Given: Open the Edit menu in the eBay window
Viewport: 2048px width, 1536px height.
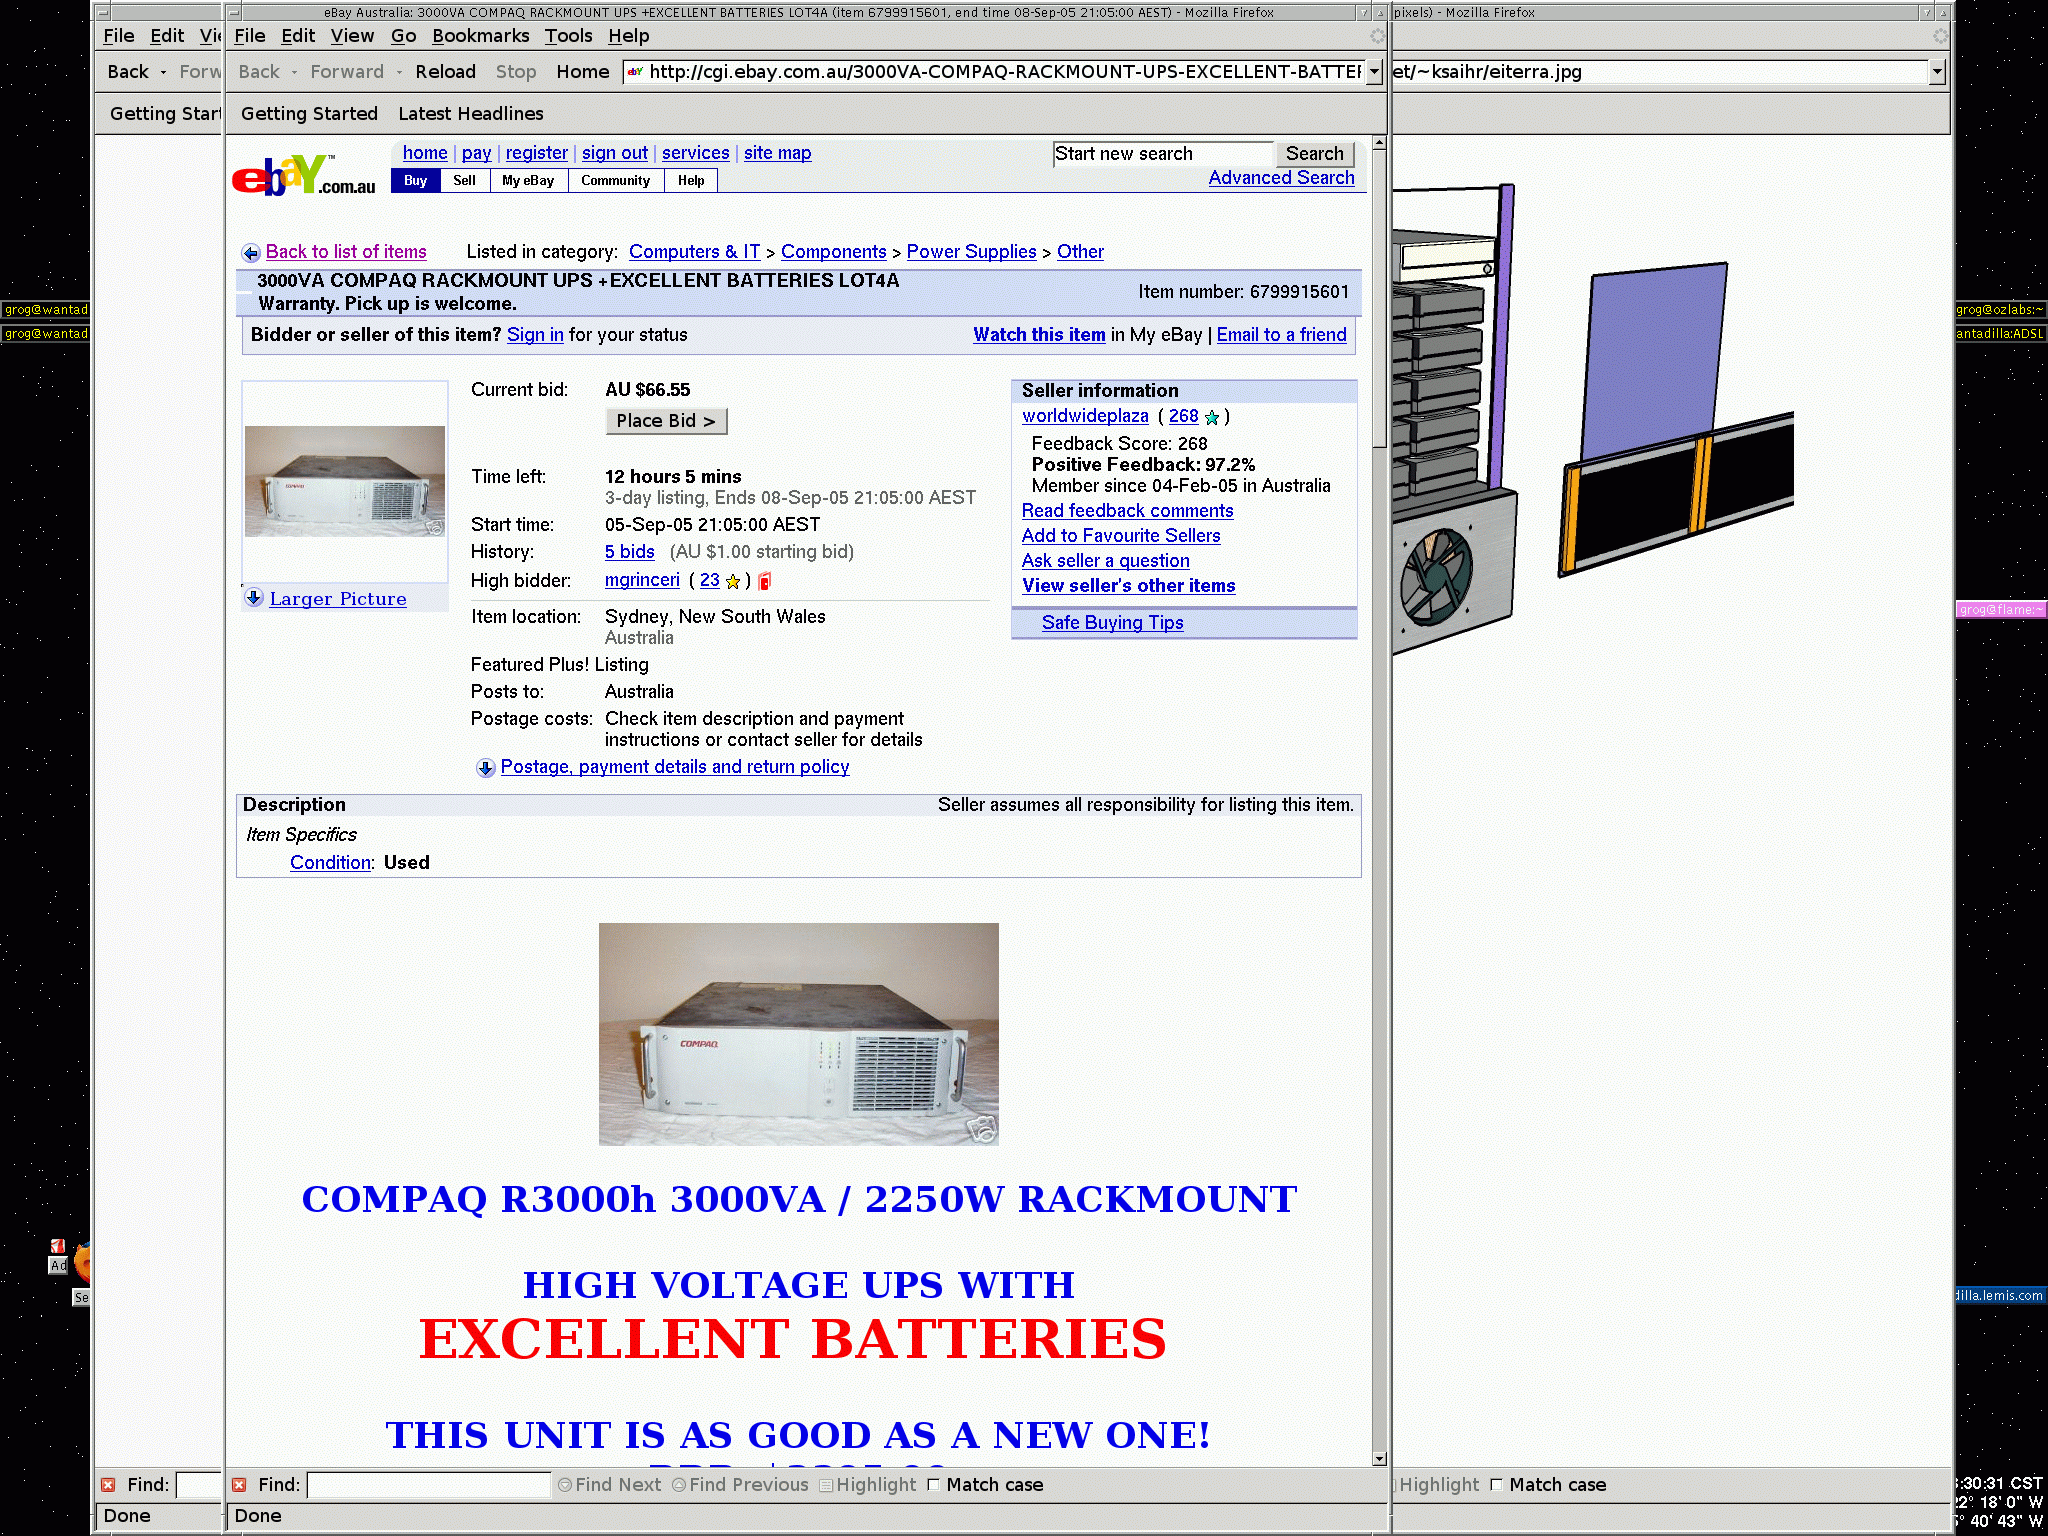Looking at the screenshot, I should point(298,36).
